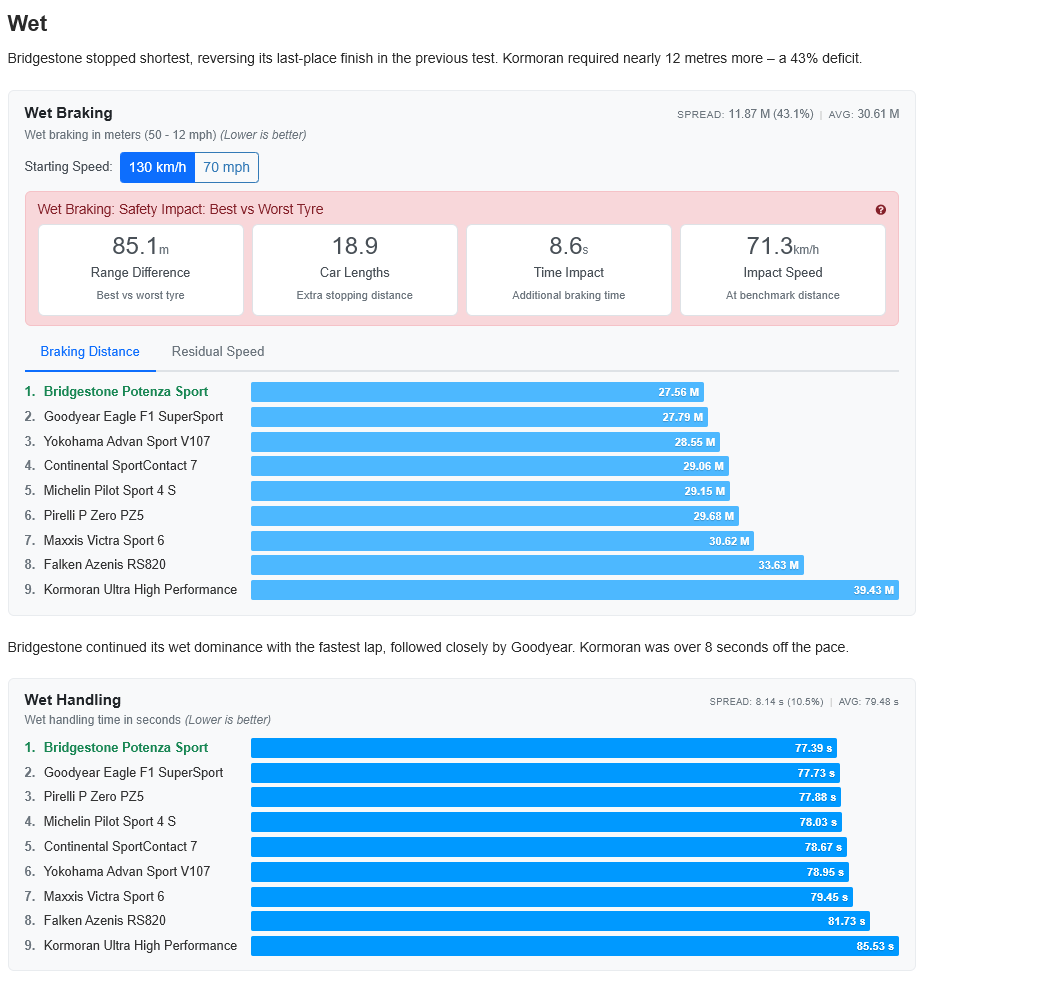
Task: Click the 77.73 s handling bar
Action: [545, 773]
